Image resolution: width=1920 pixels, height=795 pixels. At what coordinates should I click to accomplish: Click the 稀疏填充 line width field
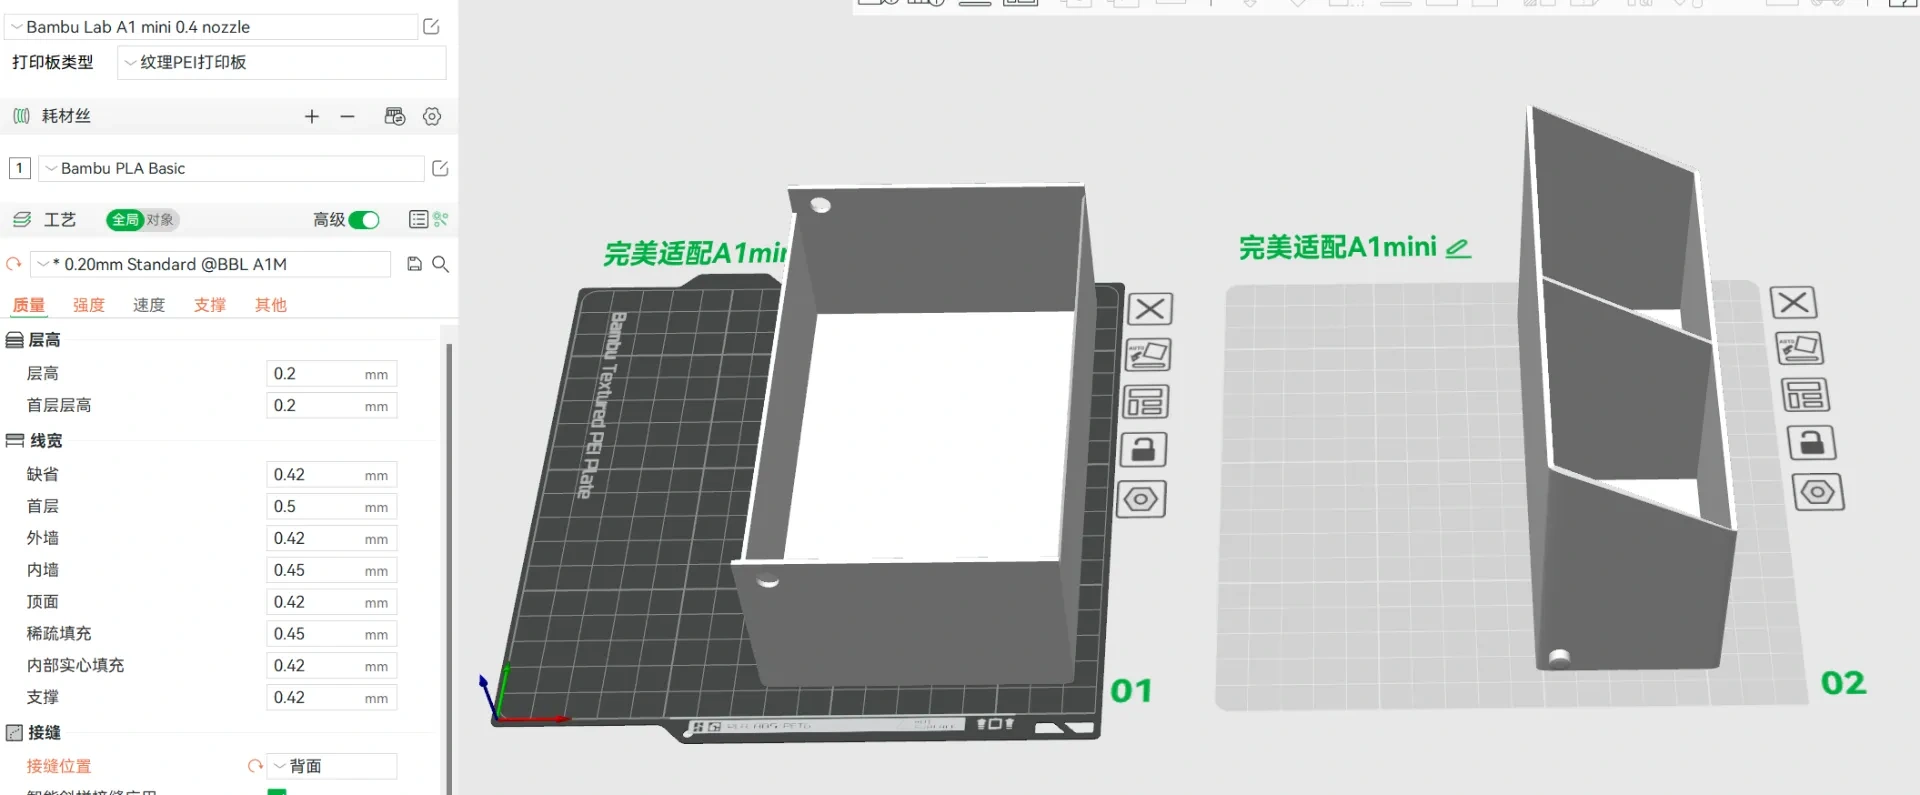tap(332, 635)
